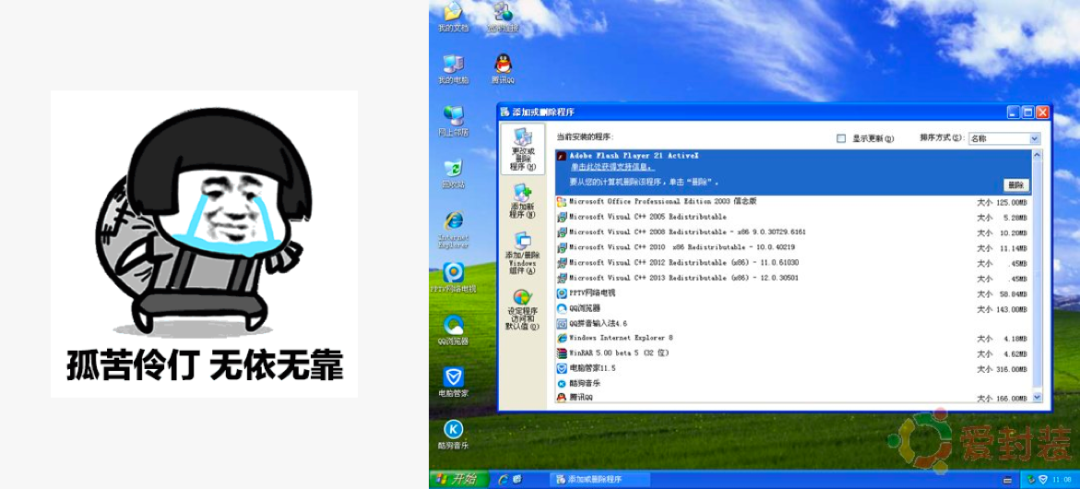Click the system tray shield icon
The image size is (1080, 489).
coord(1042,479)
